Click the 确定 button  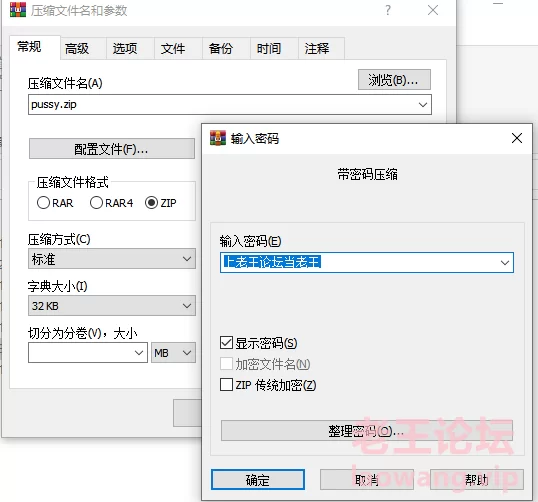(x=258, y=480)
